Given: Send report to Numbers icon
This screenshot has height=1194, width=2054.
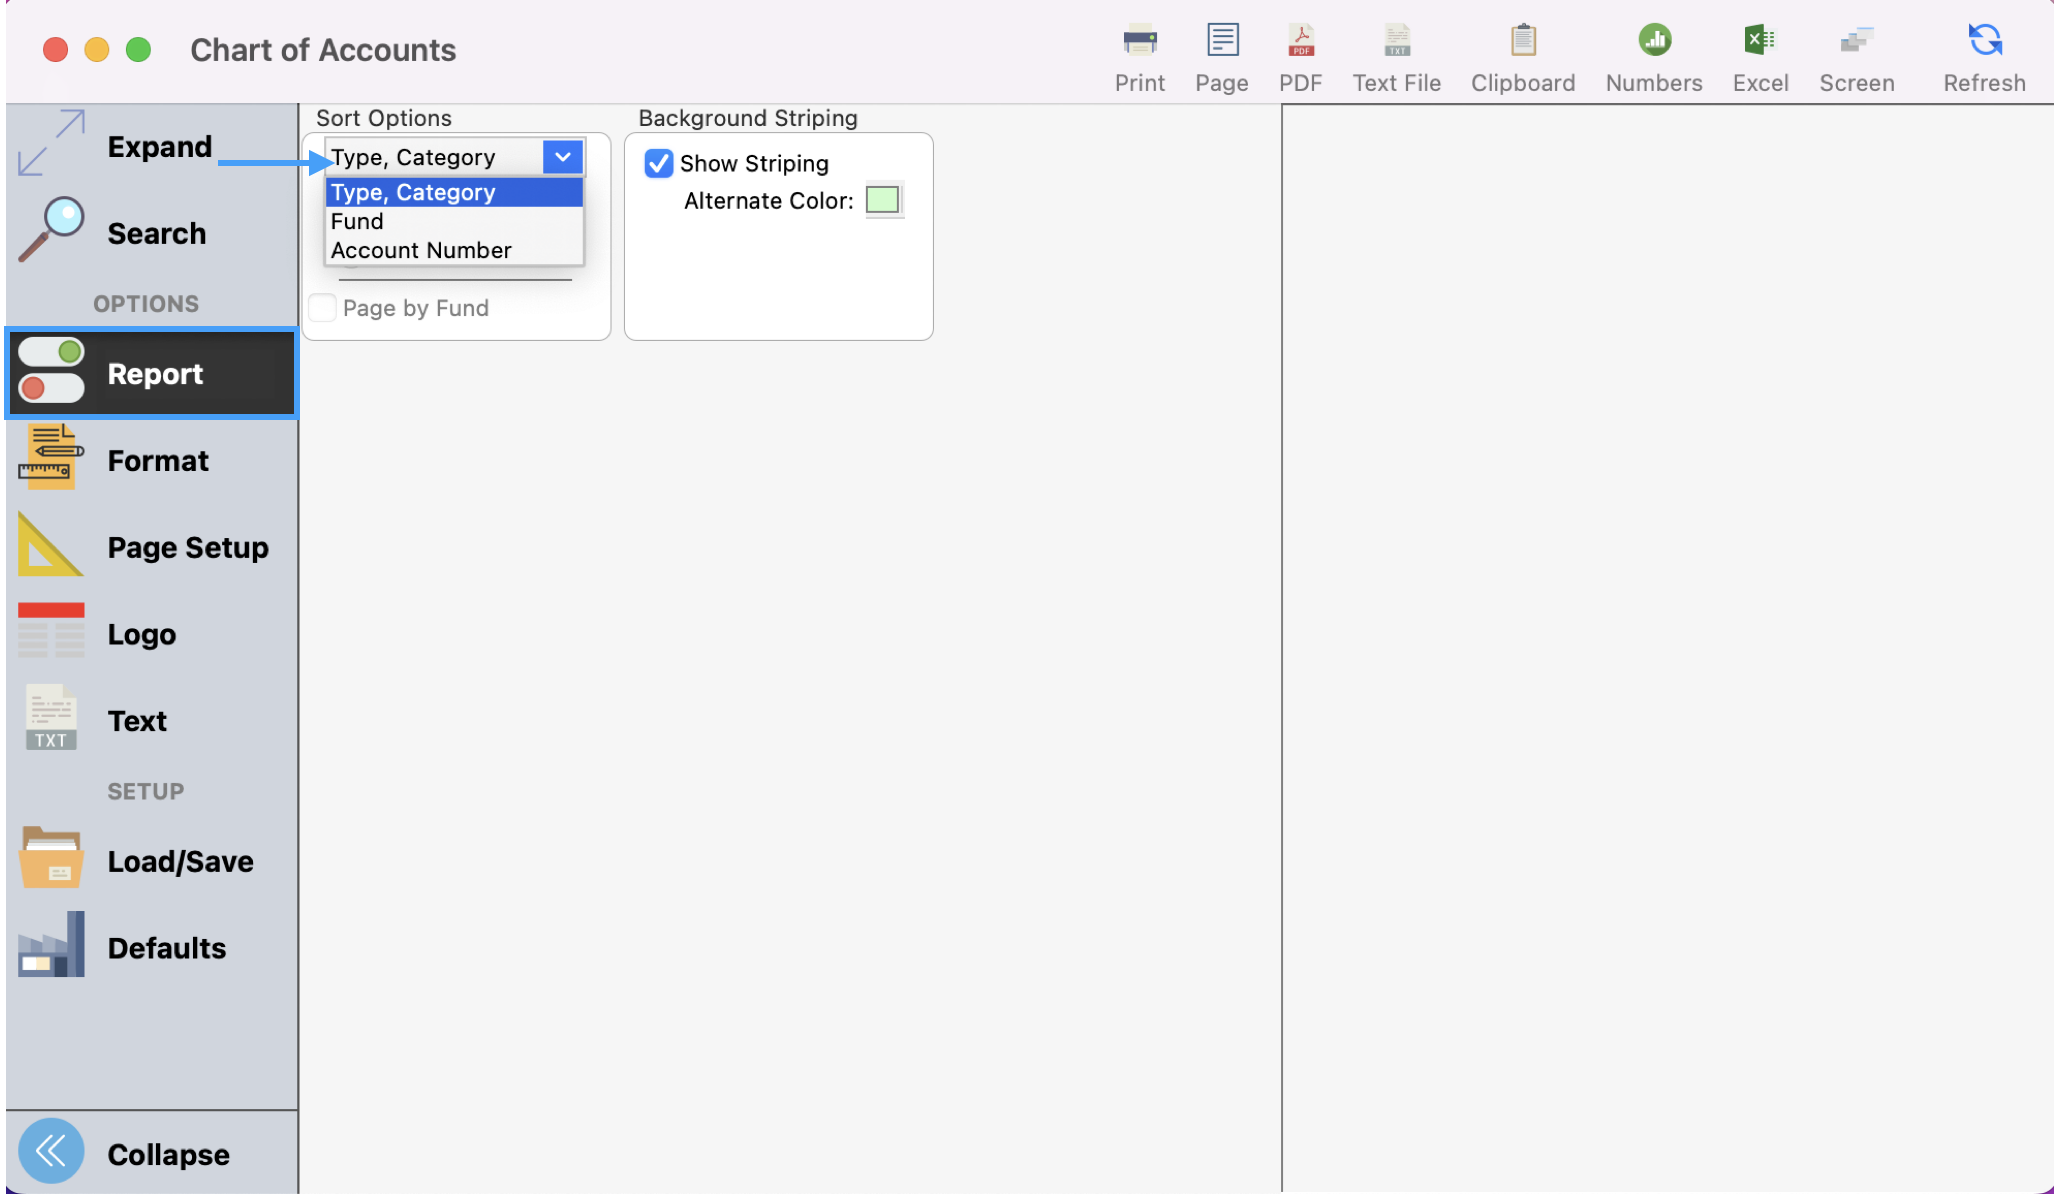Looking at the screenshot, I should [x=1654, y=42].
